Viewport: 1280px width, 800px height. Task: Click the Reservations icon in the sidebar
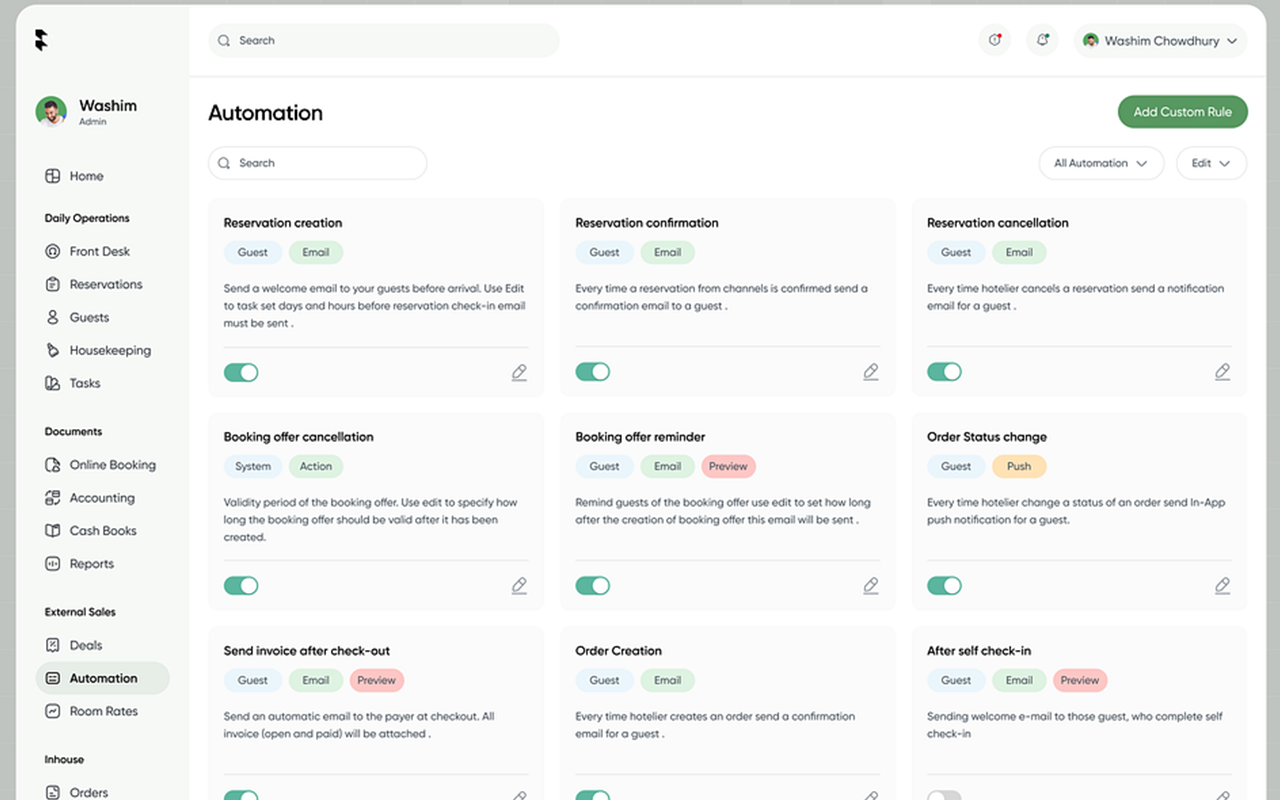[50, 284]
